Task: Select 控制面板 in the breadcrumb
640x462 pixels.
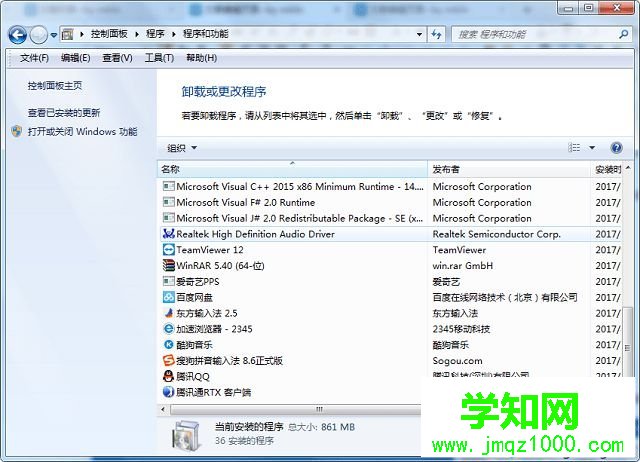Action: (x=109, y=34)
